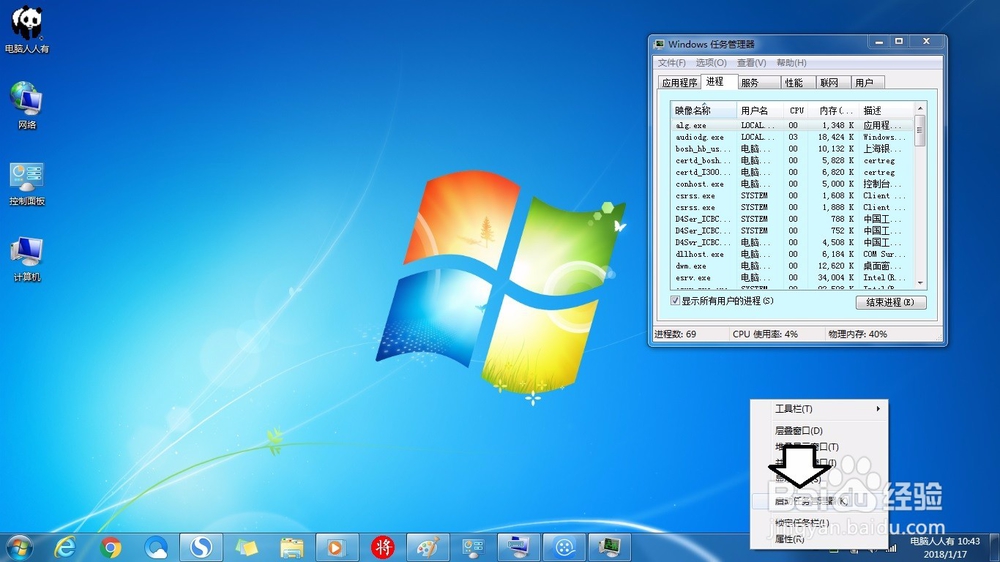Open the film reel video taskbar icon
The width and height of the screenshot is (1000, 562).
tap(564, 547)
